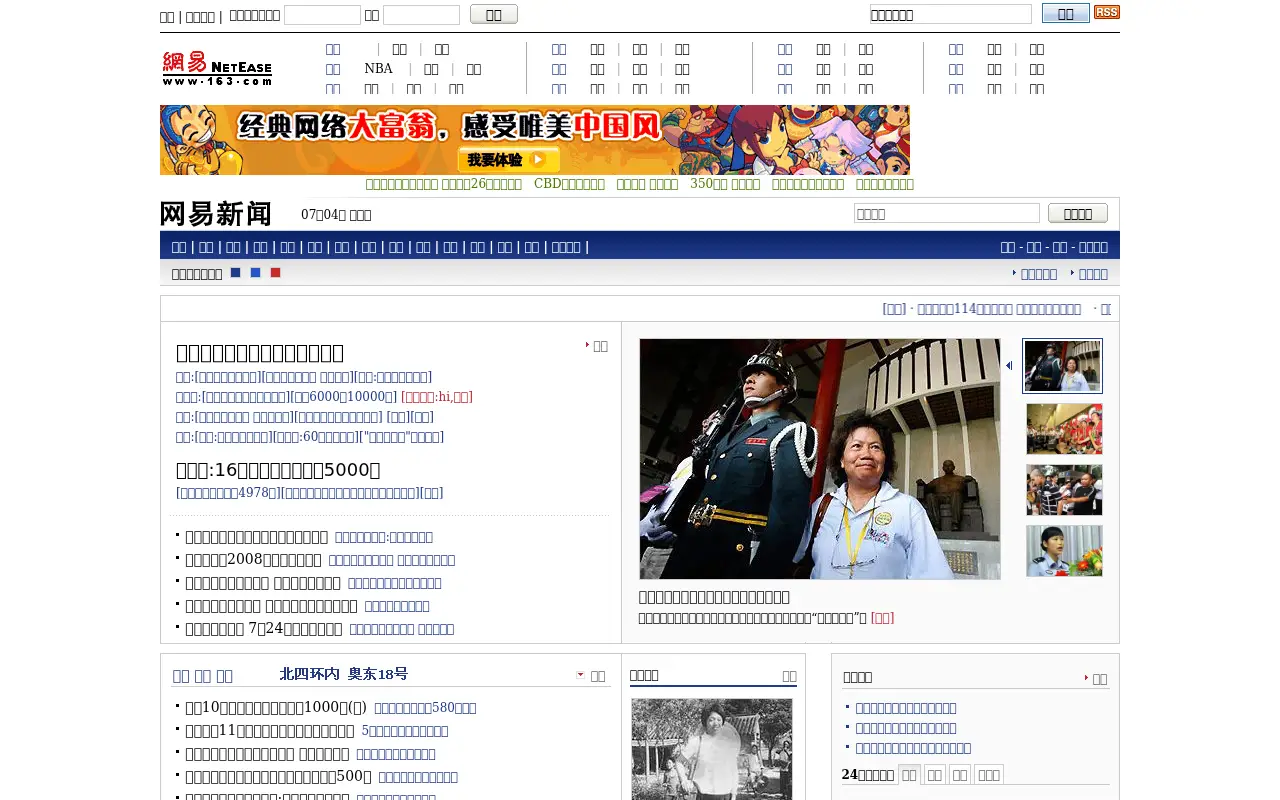Open the blue bracketed link containing 4978
Viewport: 1280px width, 800px height.
tap(228, 493)
